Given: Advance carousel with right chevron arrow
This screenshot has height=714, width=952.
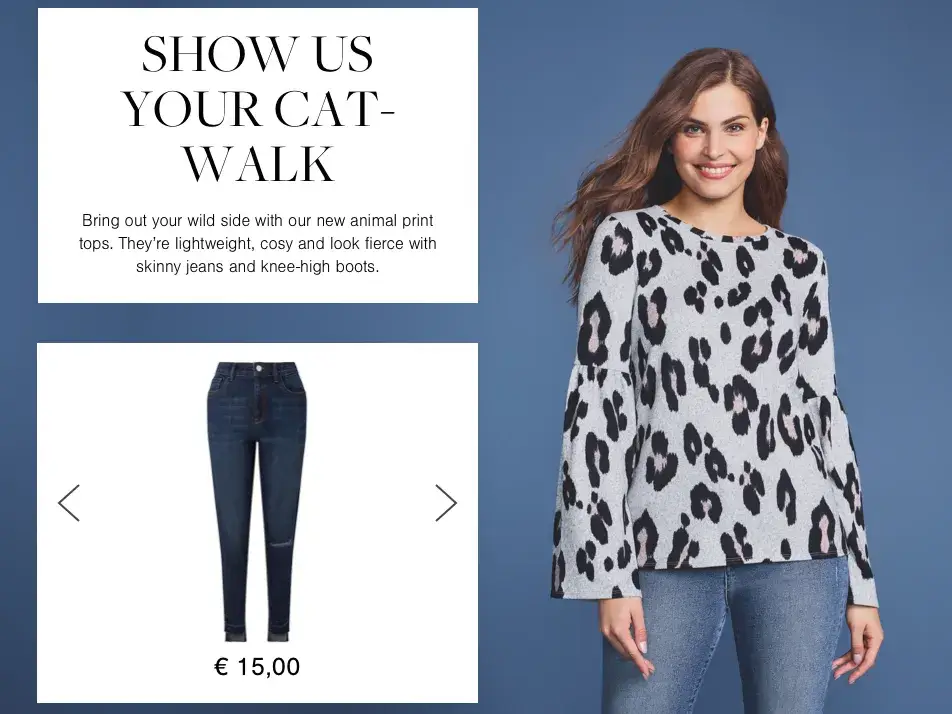Looking at the screenshot, I should (446, 503).
